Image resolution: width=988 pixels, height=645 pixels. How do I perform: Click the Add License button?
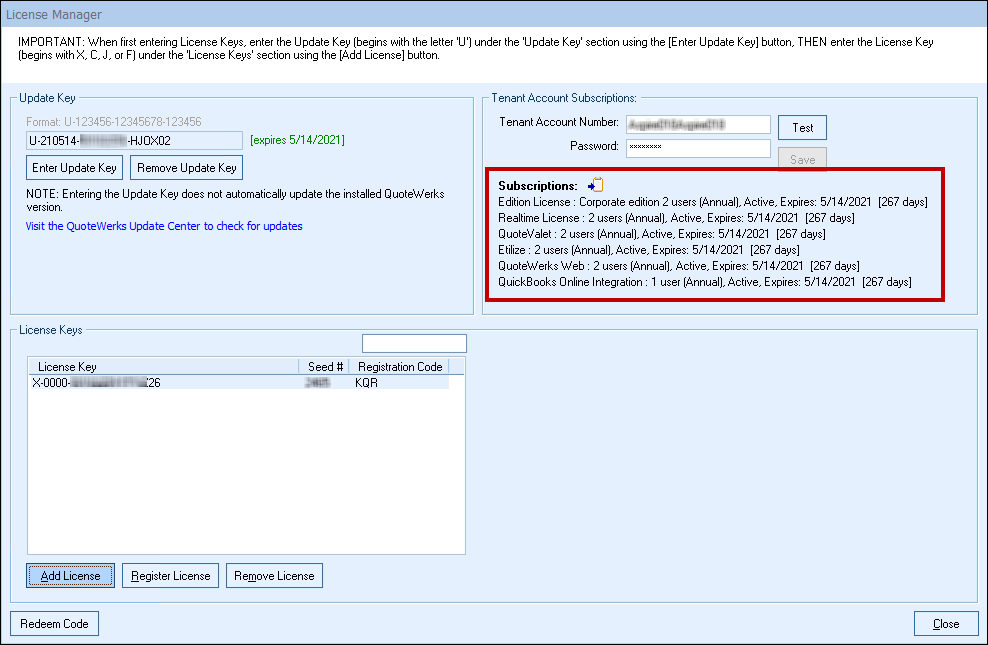(70, 576)
